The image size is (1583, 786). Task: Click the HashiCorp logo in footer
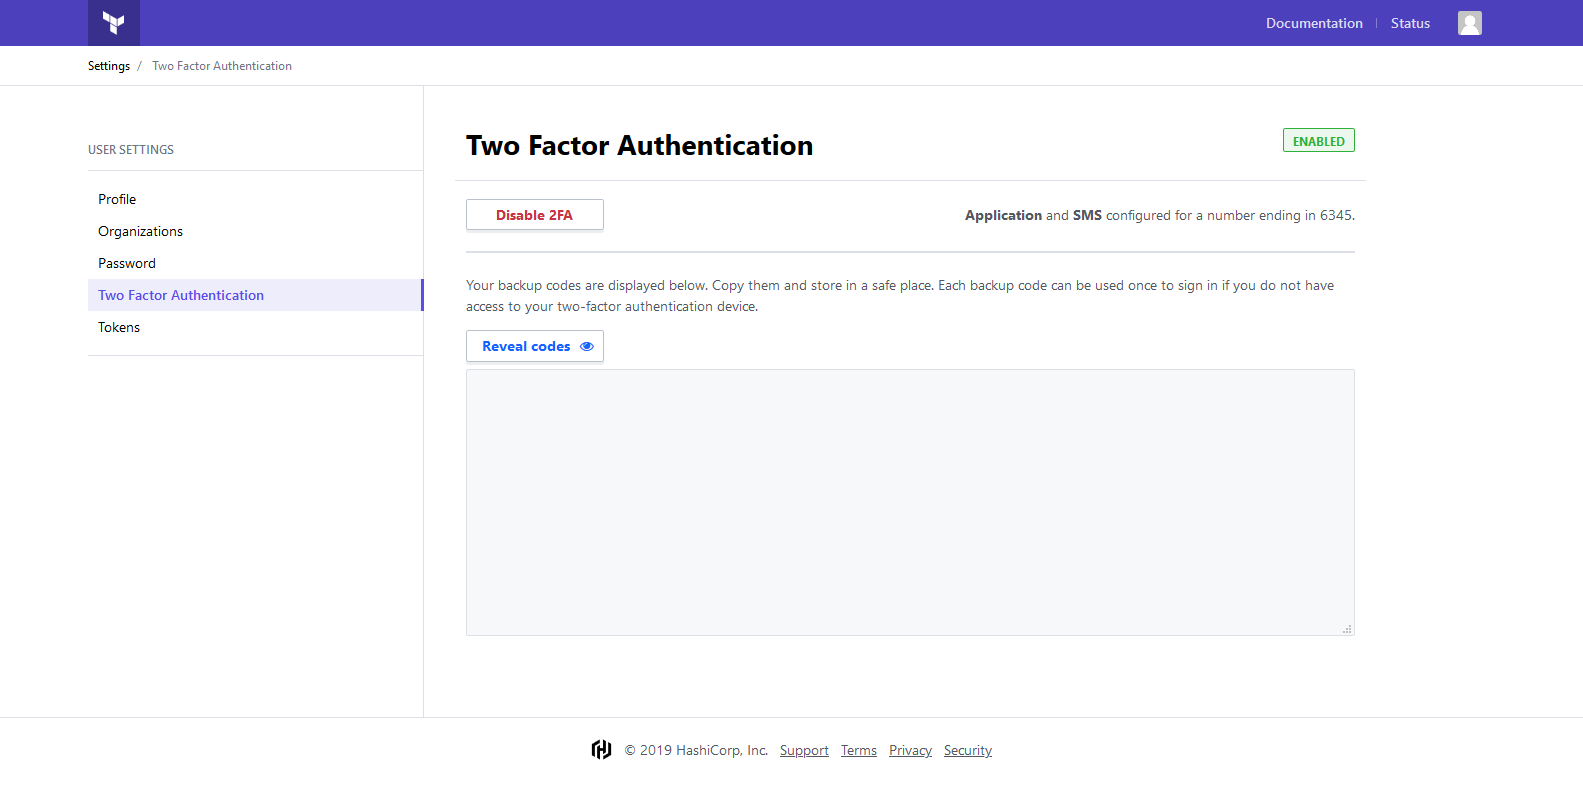pos(601,750)
